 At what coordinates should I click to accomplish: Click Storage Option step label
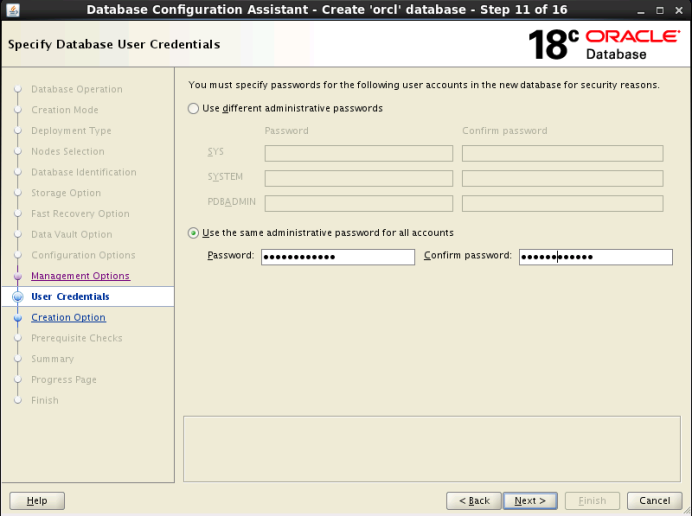(x=66, y=193)
